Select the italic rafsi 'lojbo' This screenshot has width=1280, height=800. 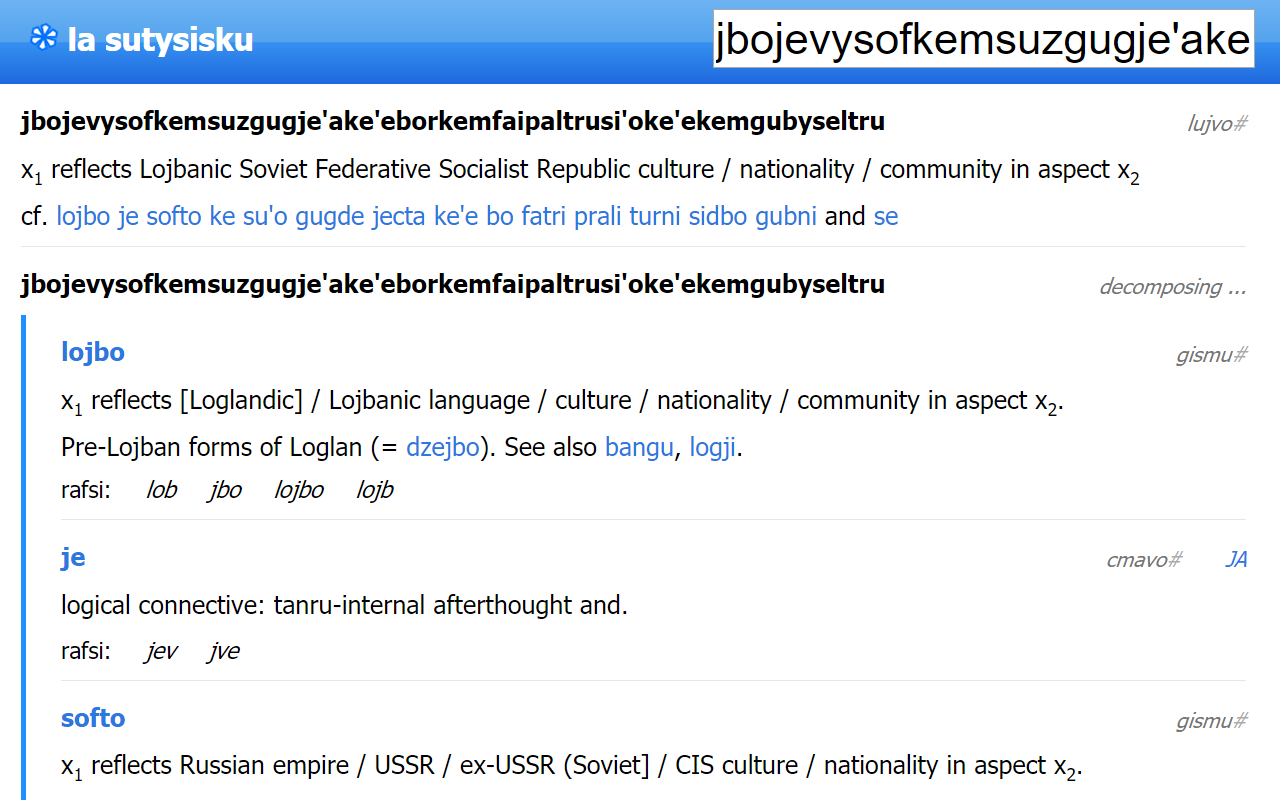tap(299, 490)
